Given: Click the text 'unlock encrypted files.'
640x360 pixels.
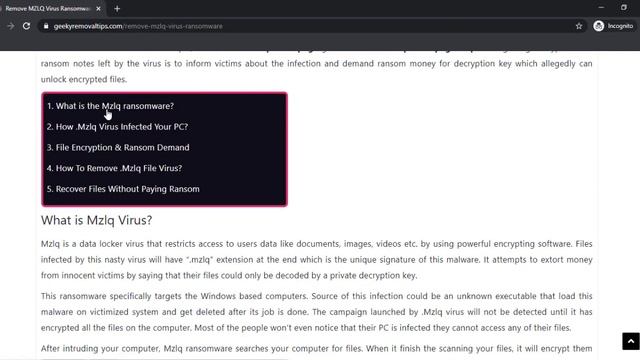Looking at the screenshot, I should (84, 80).
